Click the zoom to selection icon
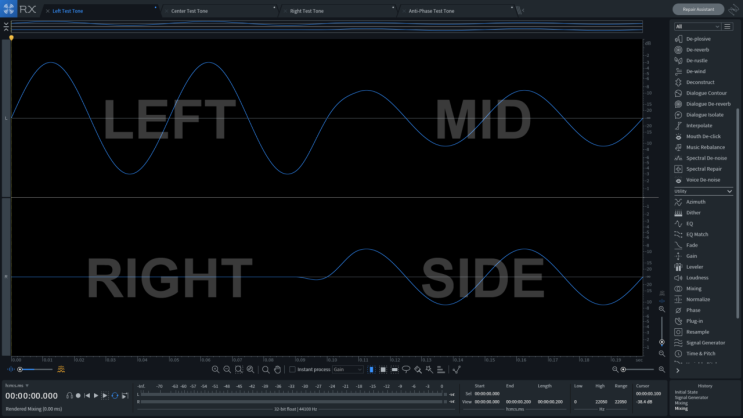Screen dimensions: 743x418 [x=239, y=370]
